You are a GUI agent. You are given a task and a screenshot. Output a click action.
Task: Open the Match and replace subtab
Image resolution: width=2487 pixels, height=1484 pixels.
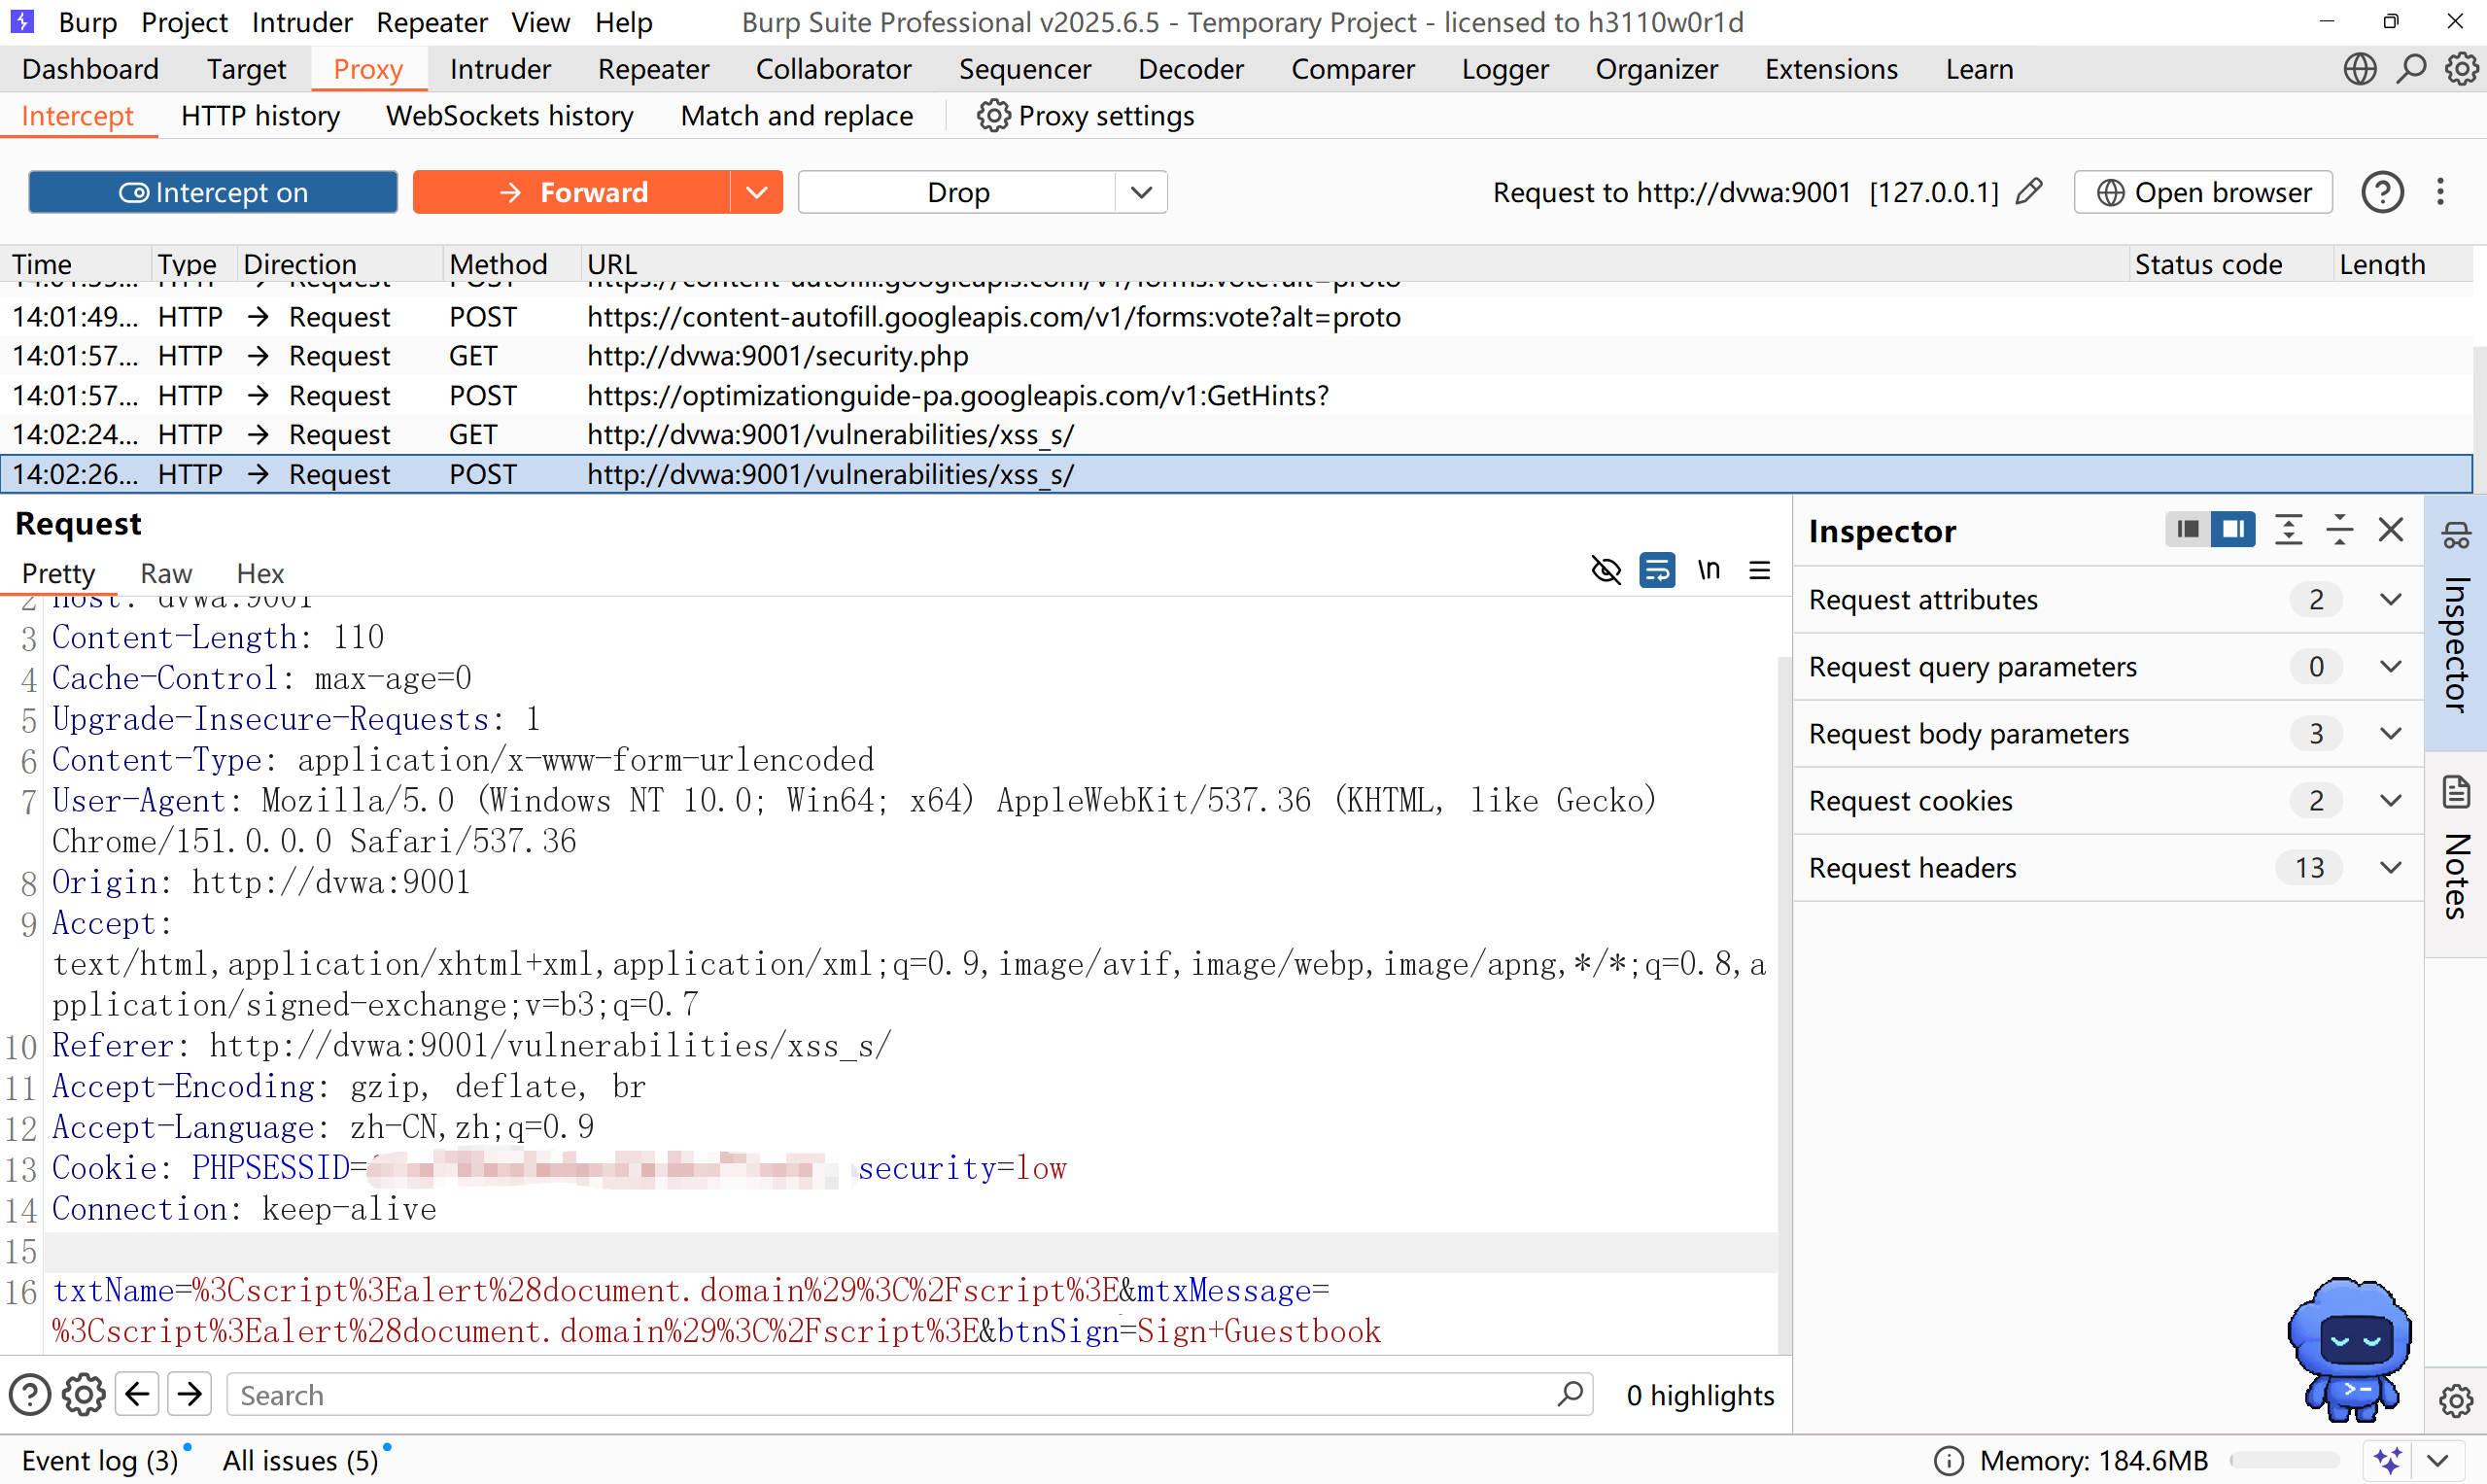pos(797,116)
